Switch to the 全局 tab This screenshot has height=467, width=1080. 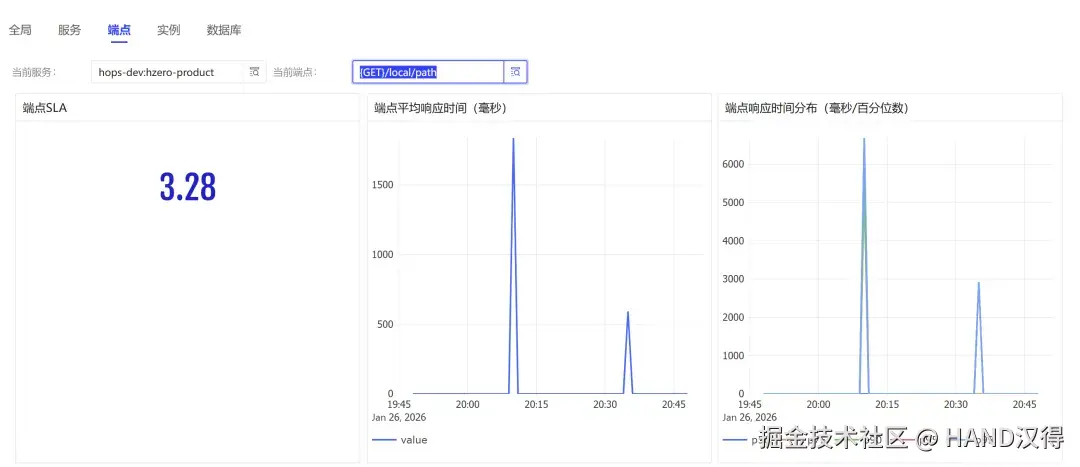point(20,30)
